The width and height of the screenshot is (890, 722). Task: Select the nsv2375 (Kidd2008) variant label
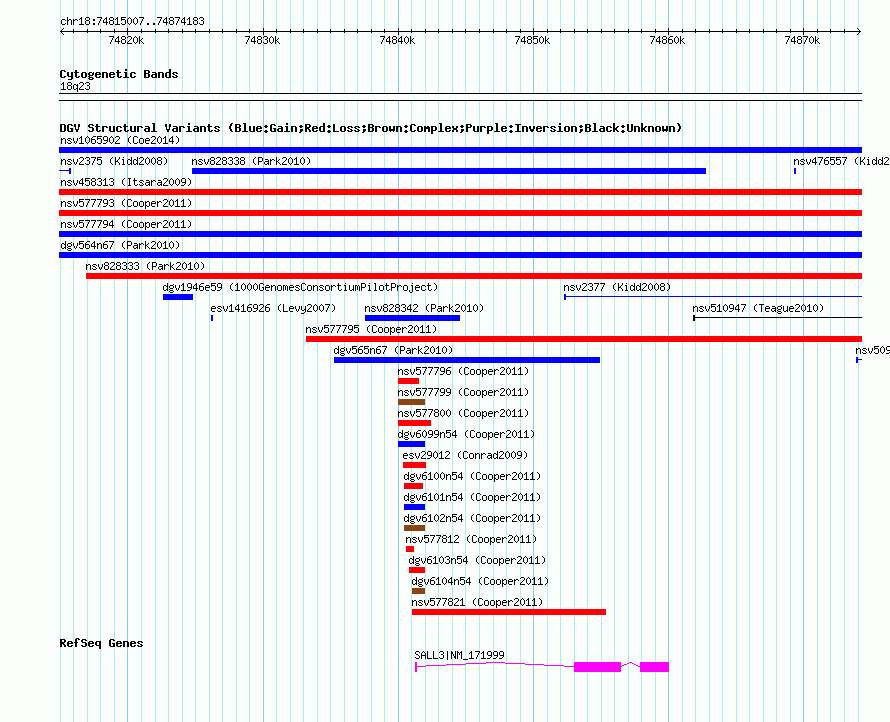click(114, 161)
